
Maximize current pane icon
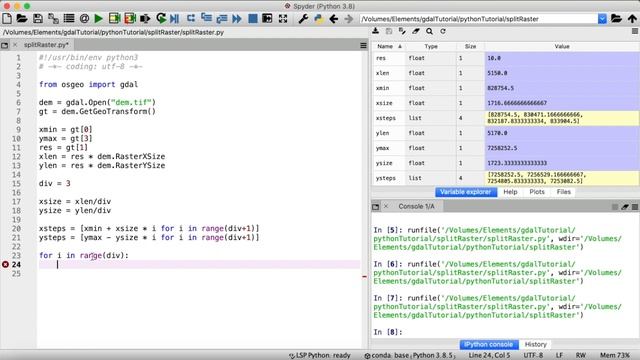pos(267,18)
